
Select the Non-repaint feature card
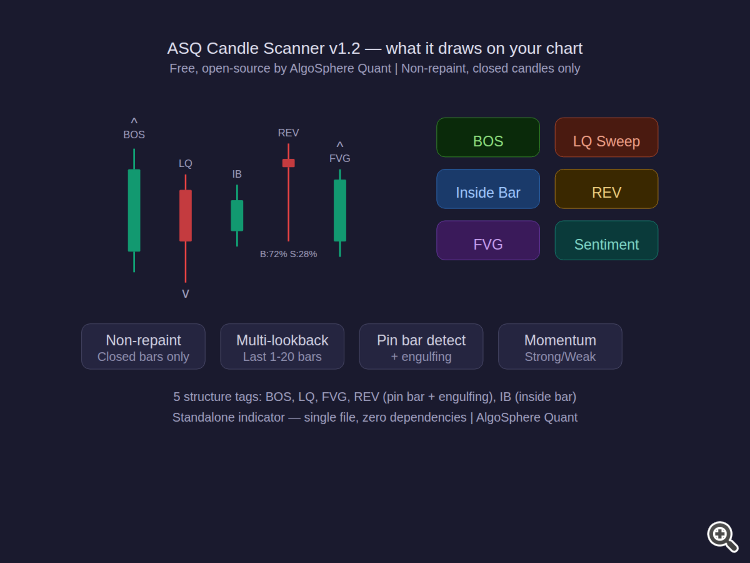pyautogui.click(x=143, y=347)
